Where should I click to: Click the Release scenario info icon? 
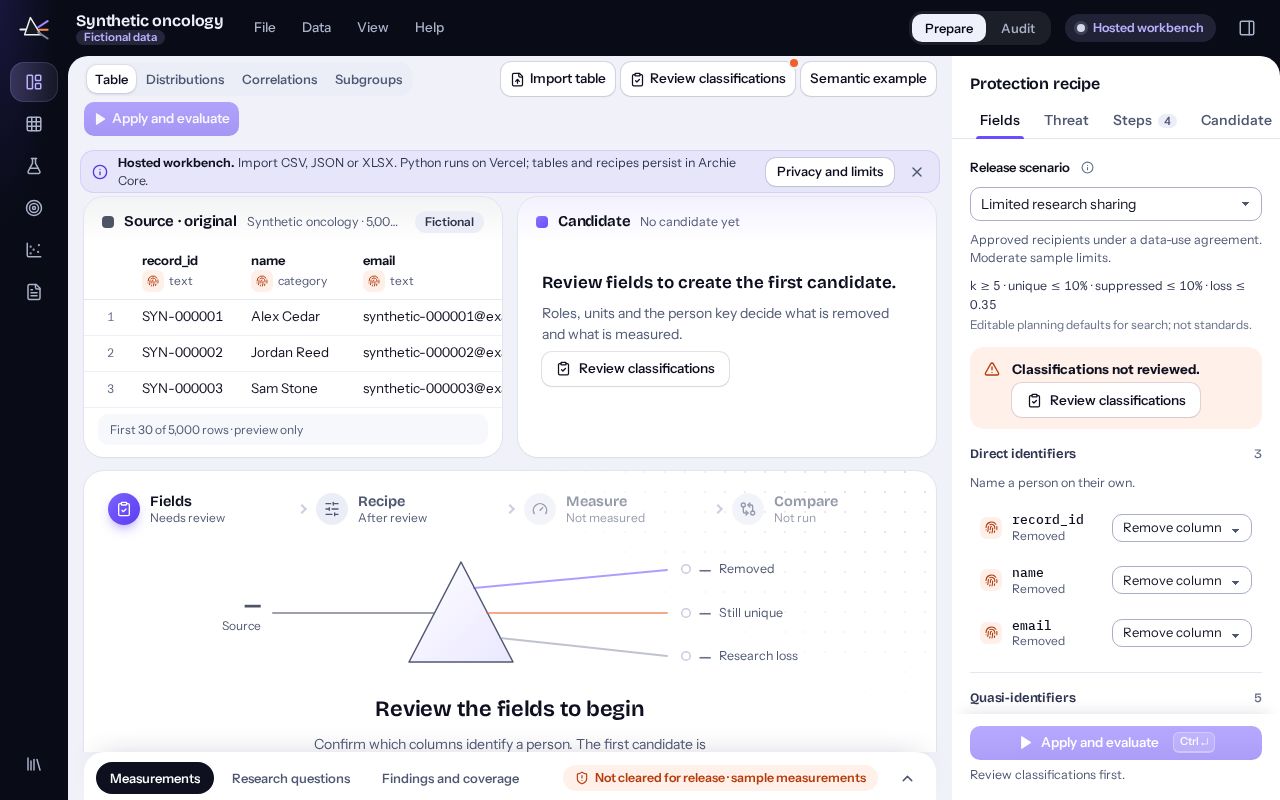click(x=1088, y=168)
